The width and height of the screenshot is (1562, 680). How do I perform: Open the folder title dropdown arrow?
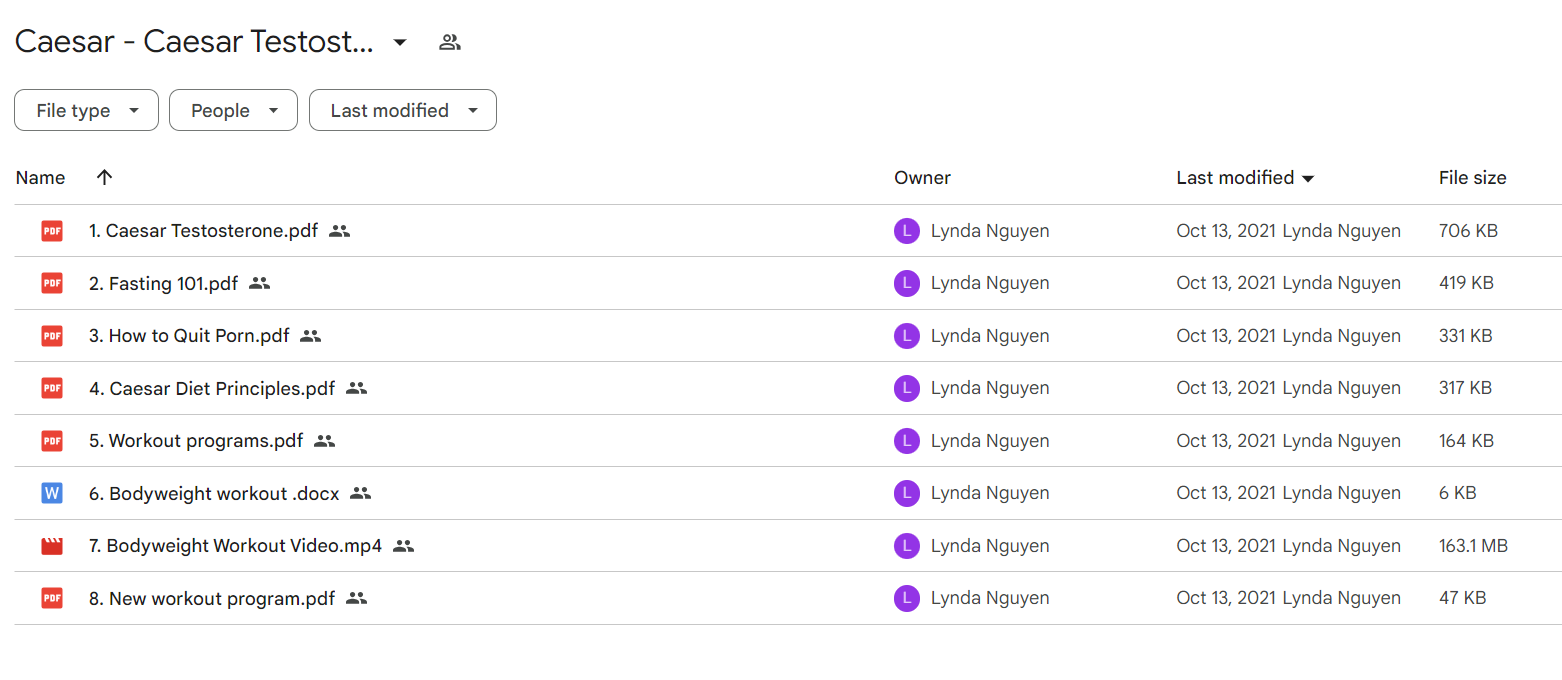400,42
